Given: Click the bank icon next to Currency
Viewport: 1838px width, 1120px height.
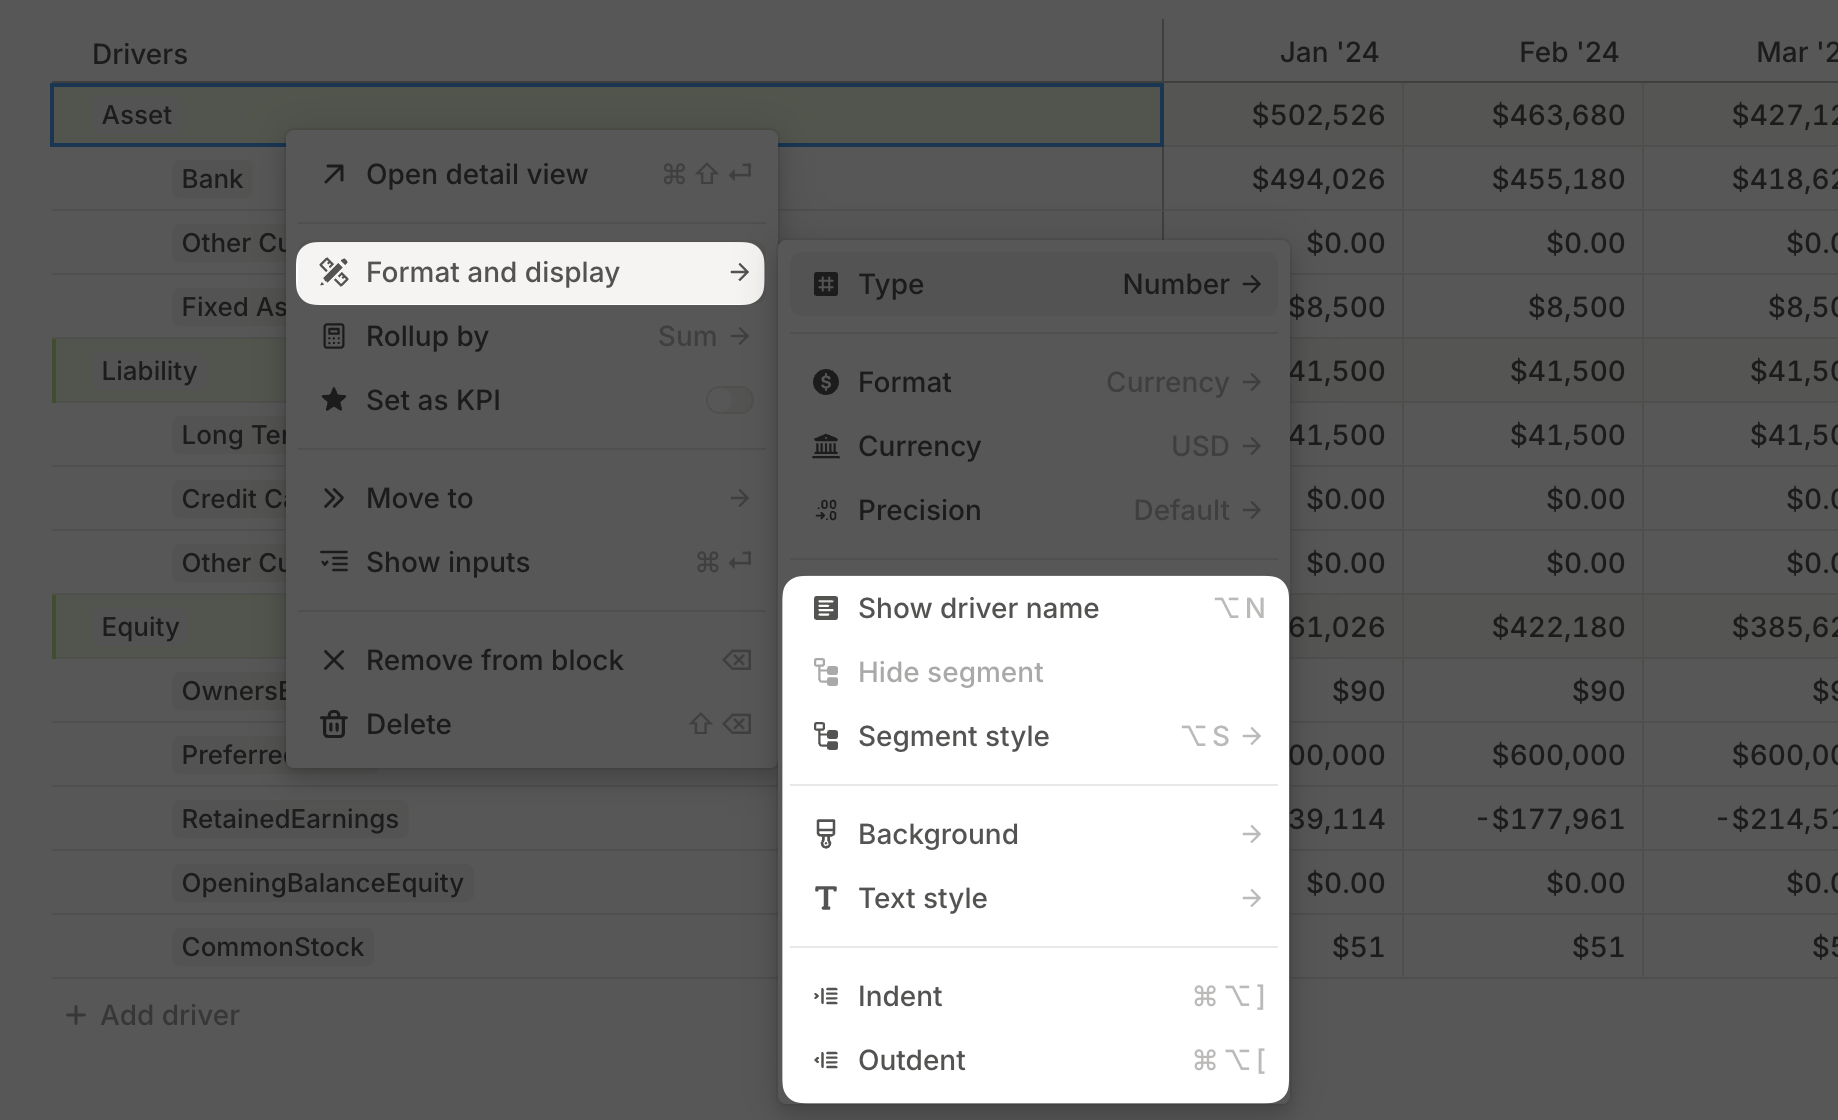Looking at the screenshot, I should [826, 446].
